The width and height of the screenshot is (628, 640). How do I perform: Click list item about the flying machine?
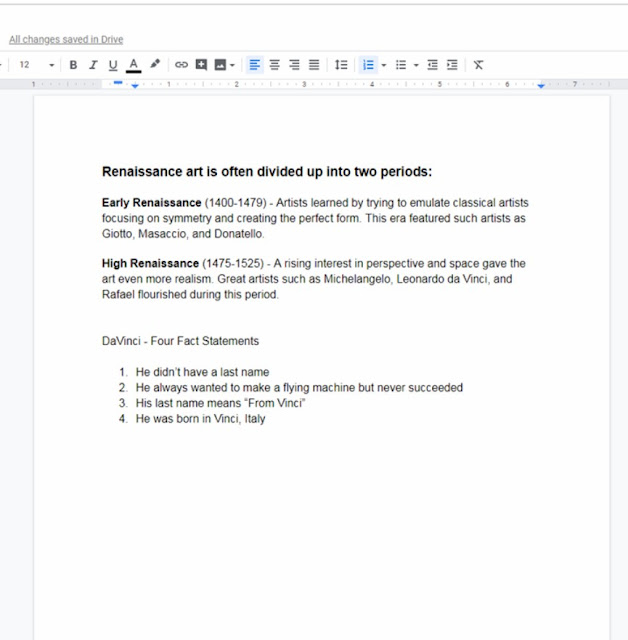(299, 388)
